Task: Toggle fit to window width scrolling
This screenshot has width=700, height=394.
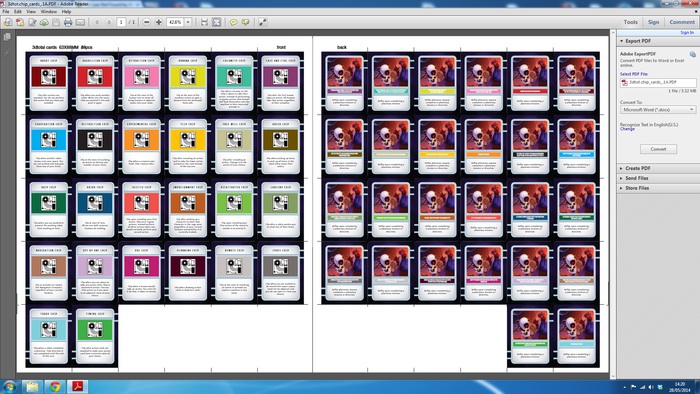Action: pyautogui.click(x=204, y=22)
